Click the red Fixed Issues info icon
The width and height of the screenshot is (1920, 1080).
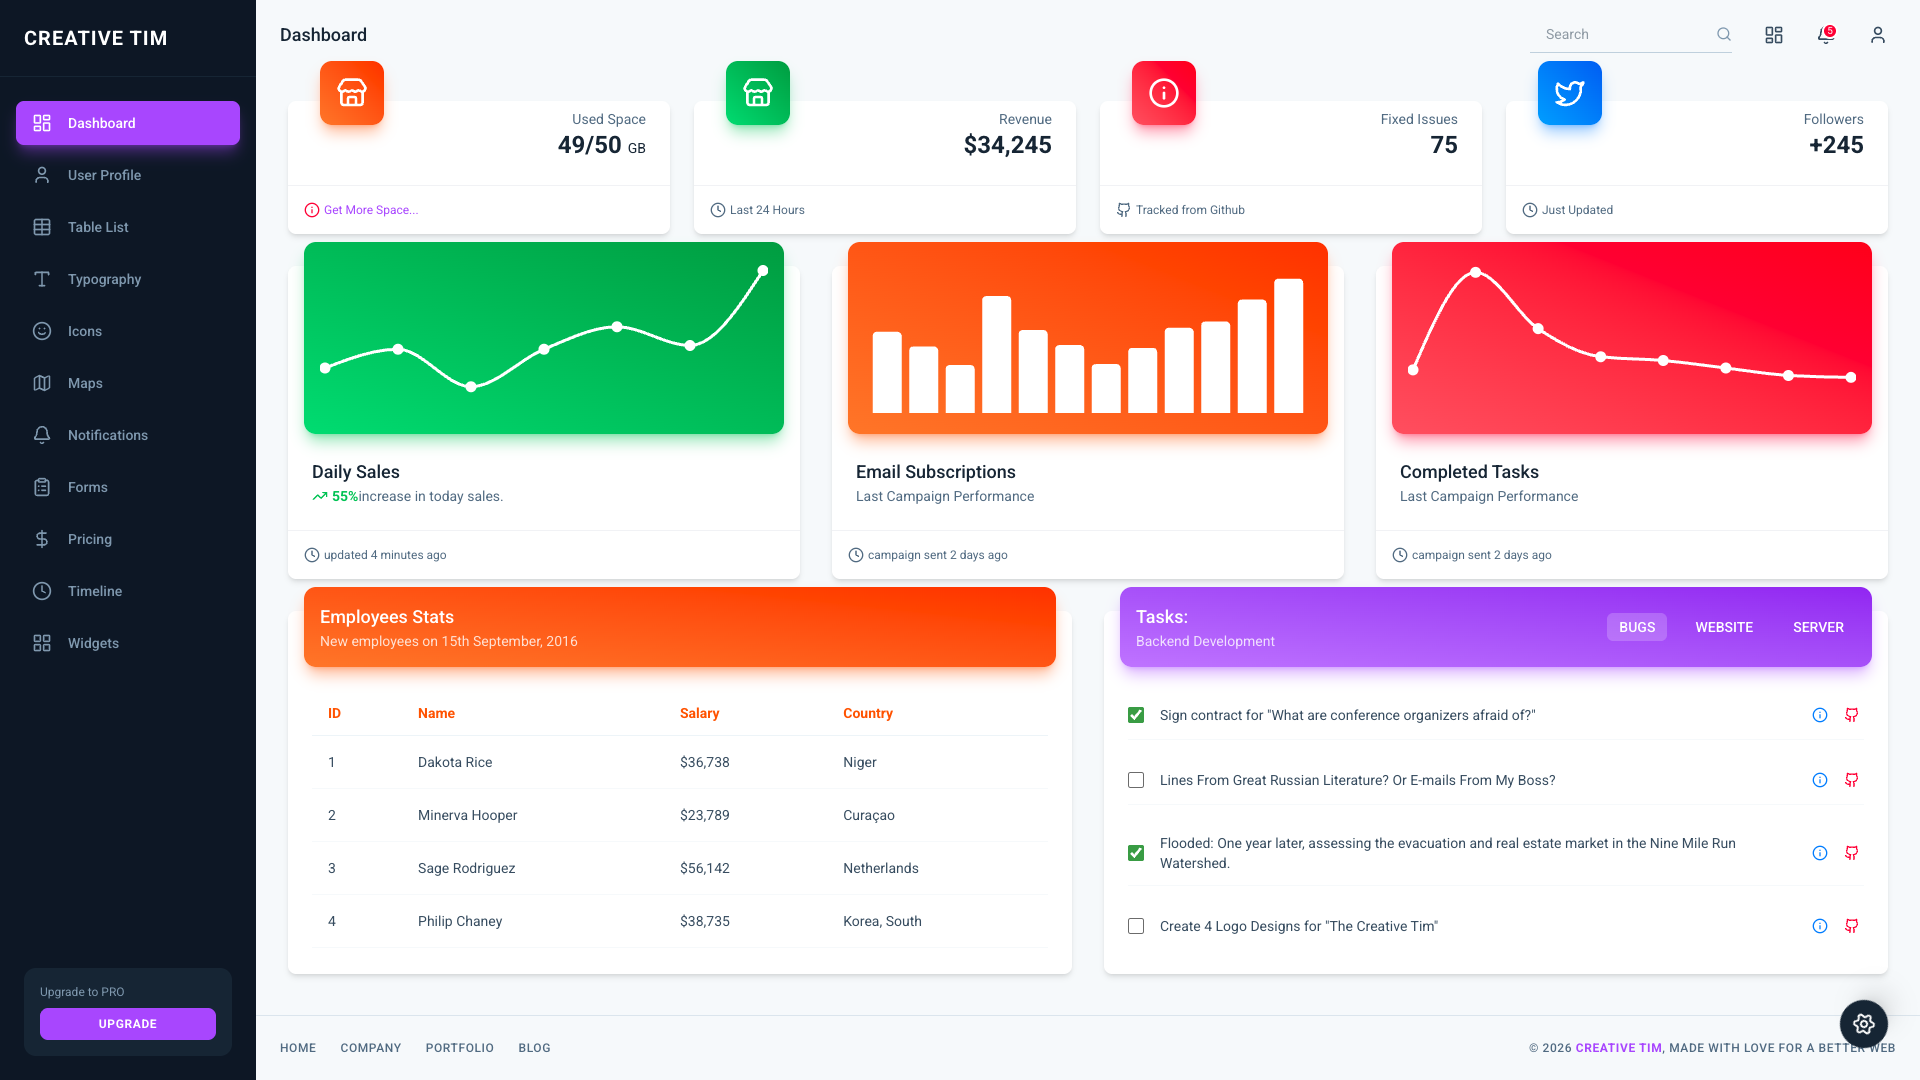pyautogui.click(x=1163, y=93)
